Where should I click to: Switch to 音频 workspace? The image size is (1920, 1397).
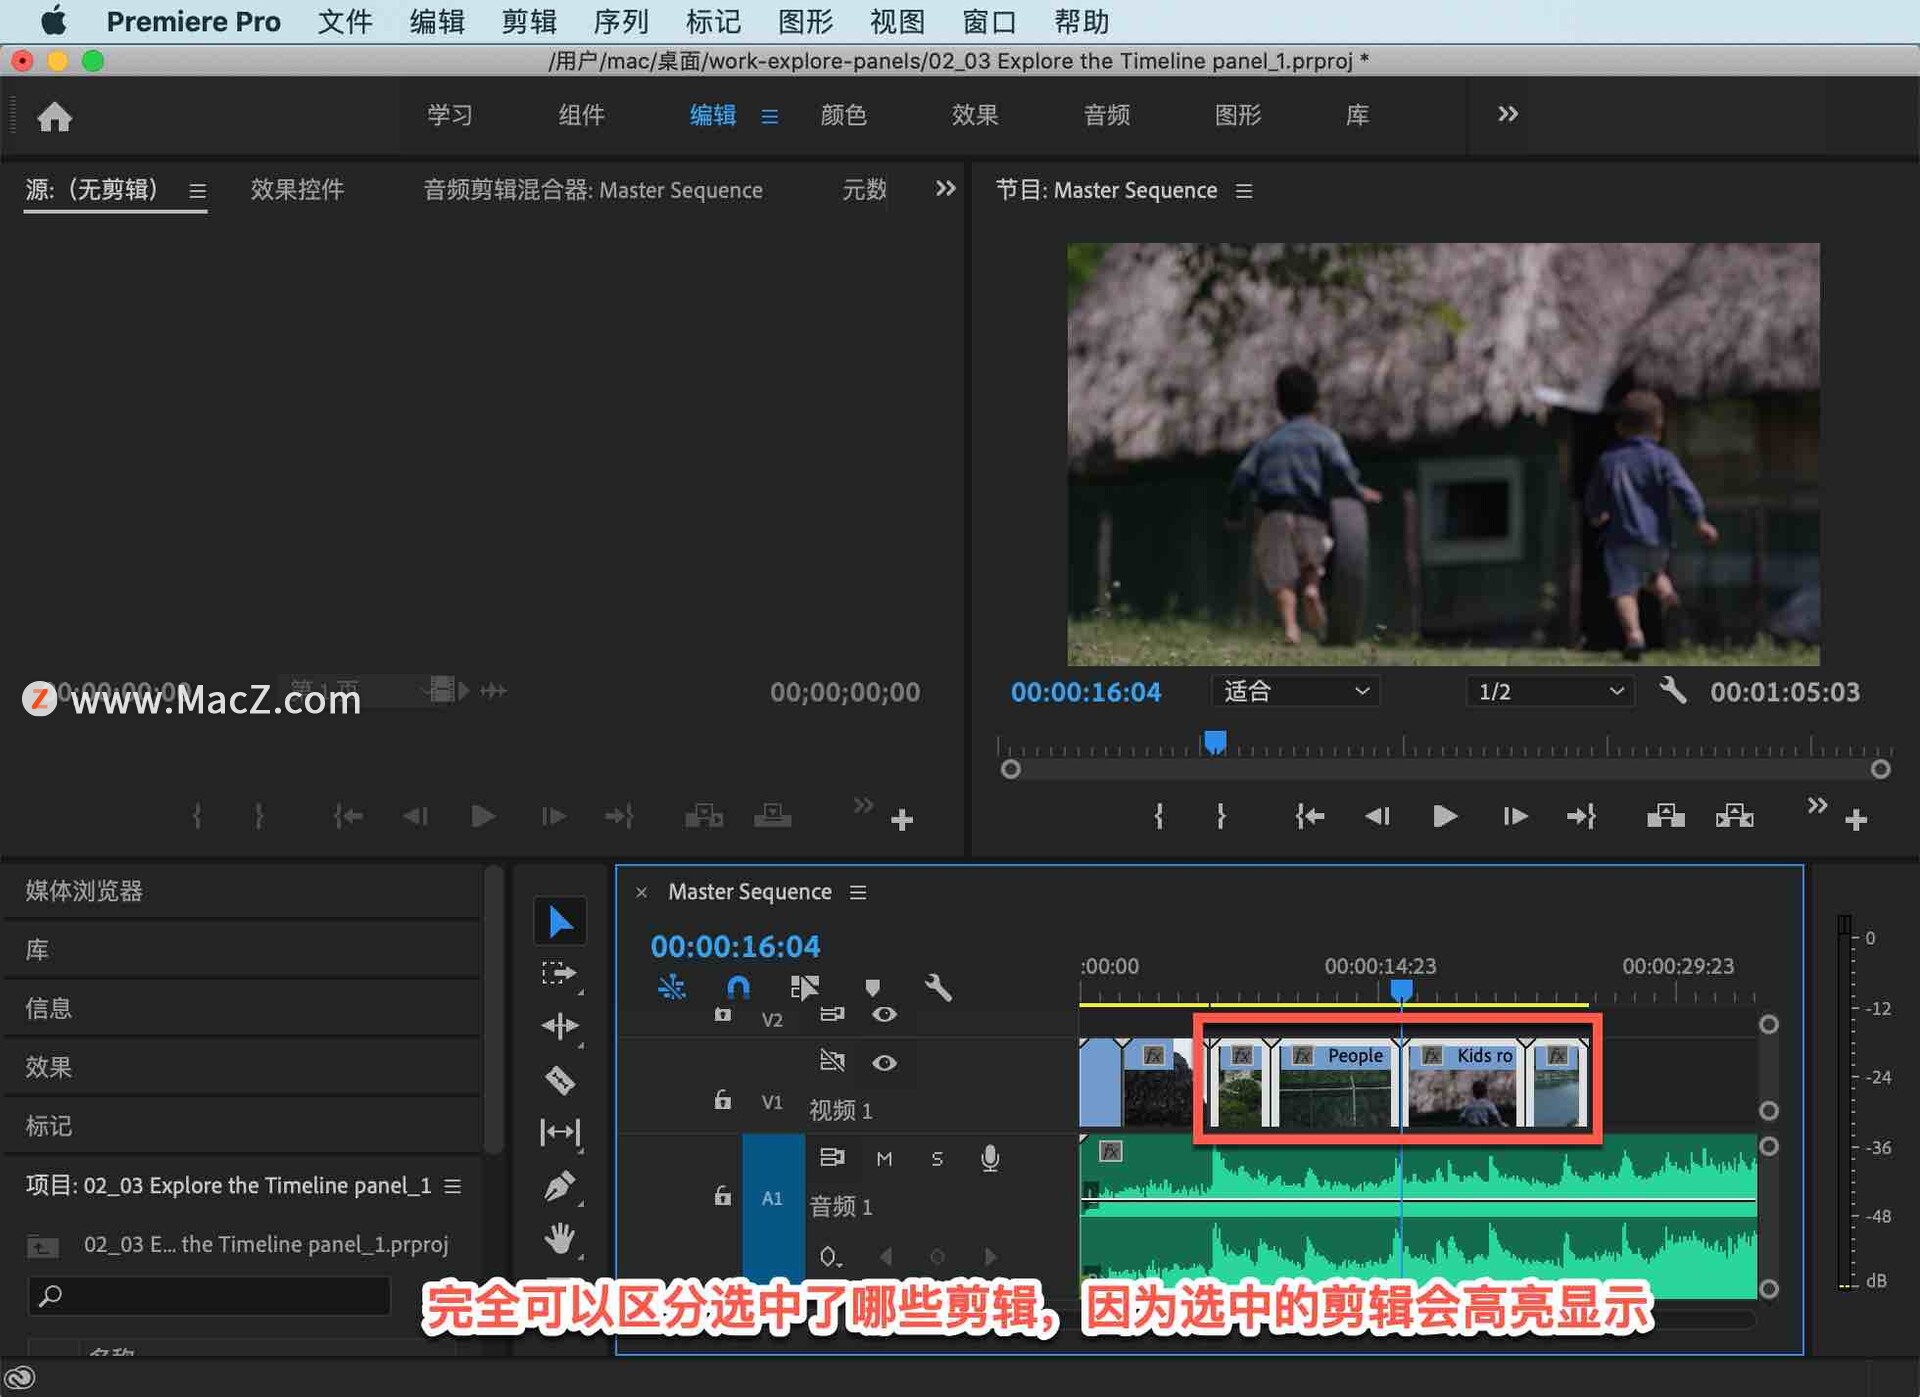1107,115
